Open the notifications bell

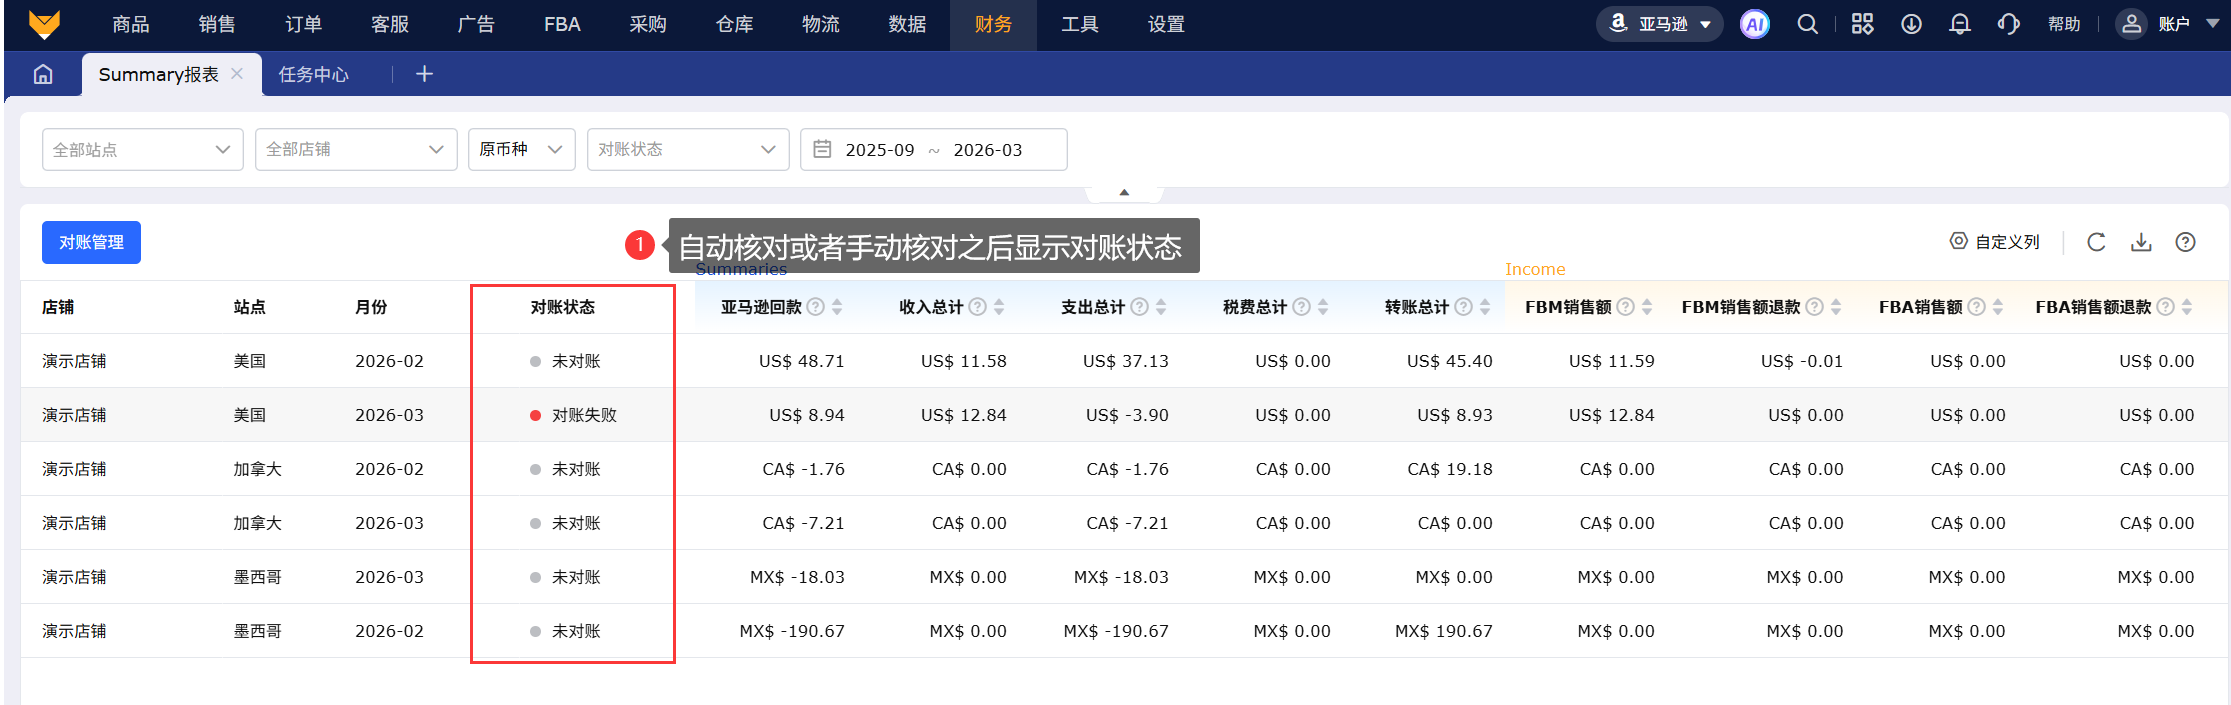pos(1960,24)
